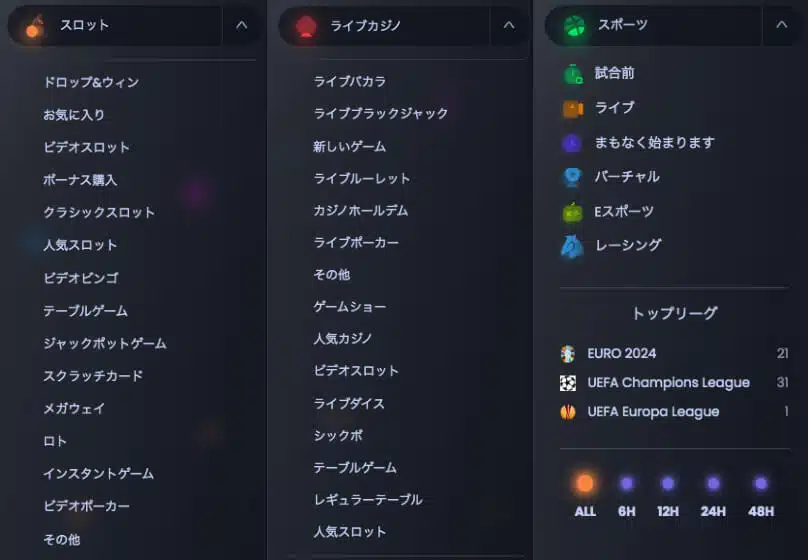Open the スポーツ section header
This screenshot has height=560, width=808.
click(x=653, y=25)
